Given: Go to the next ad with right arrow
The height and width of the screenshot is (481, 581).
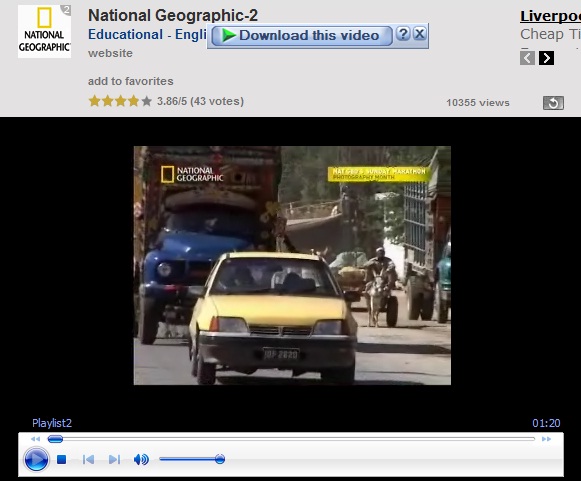Looking at the screenshot, I should [x=547, y=58].
